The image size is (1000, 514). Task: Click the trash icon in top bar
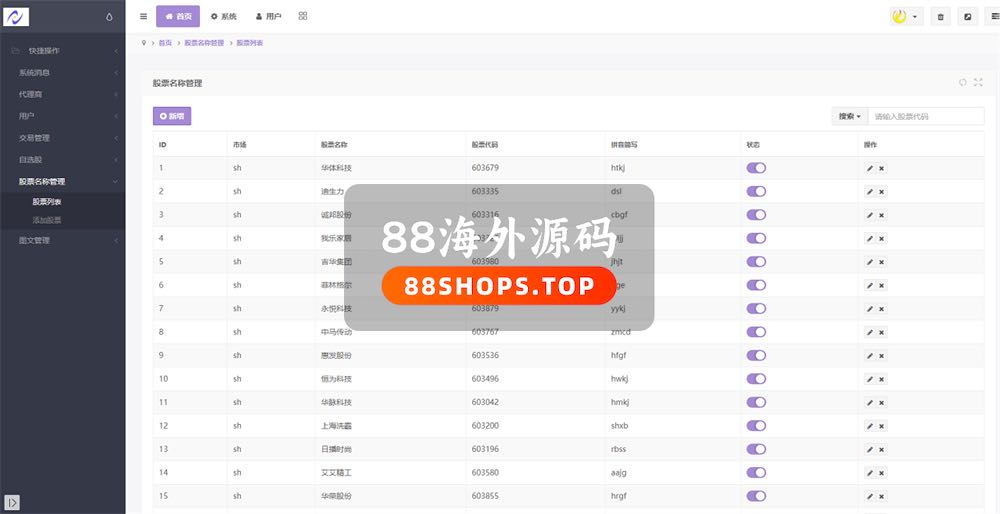[940, 17]
